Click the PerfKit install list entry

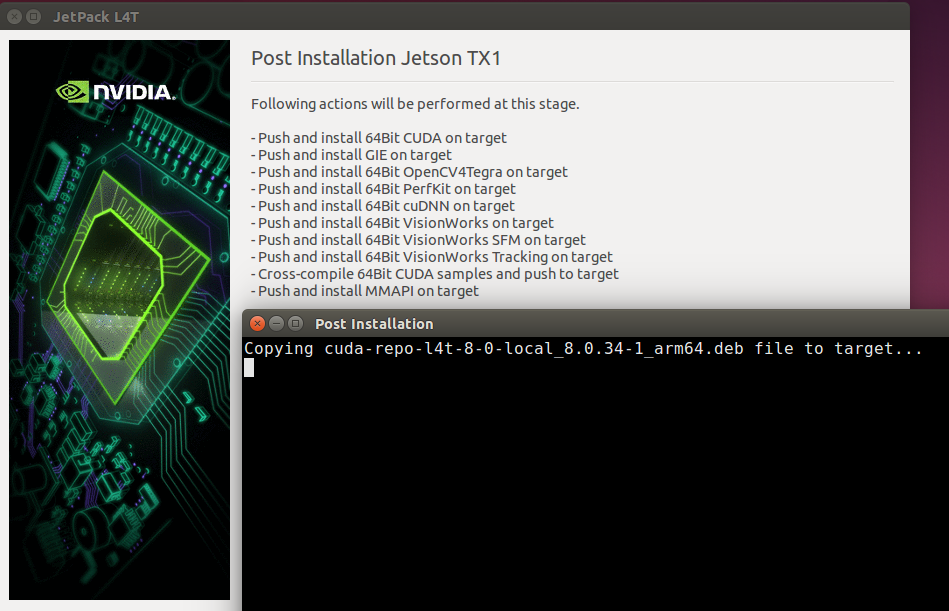click(383, 189)
